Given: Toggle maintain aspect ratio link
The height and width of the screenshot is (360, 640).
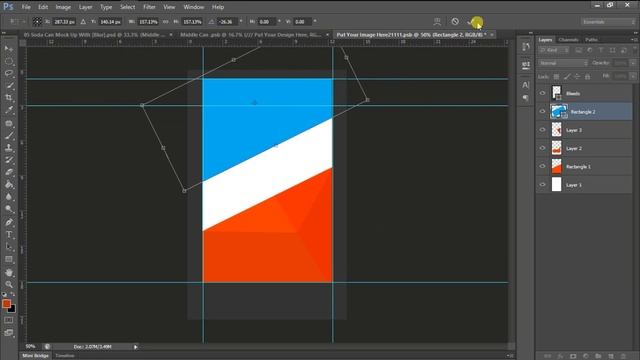Looking at the screenshot, I should (x=165, y=22).
